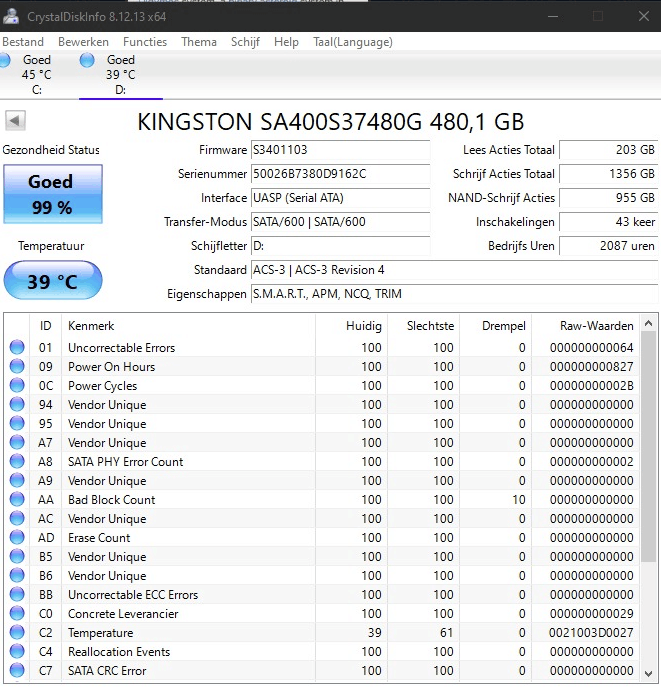The width and height of the screenshot is (661, 687).
Task: Click the Interface field UASP (Serial ATA)
Action: point(340,198)
